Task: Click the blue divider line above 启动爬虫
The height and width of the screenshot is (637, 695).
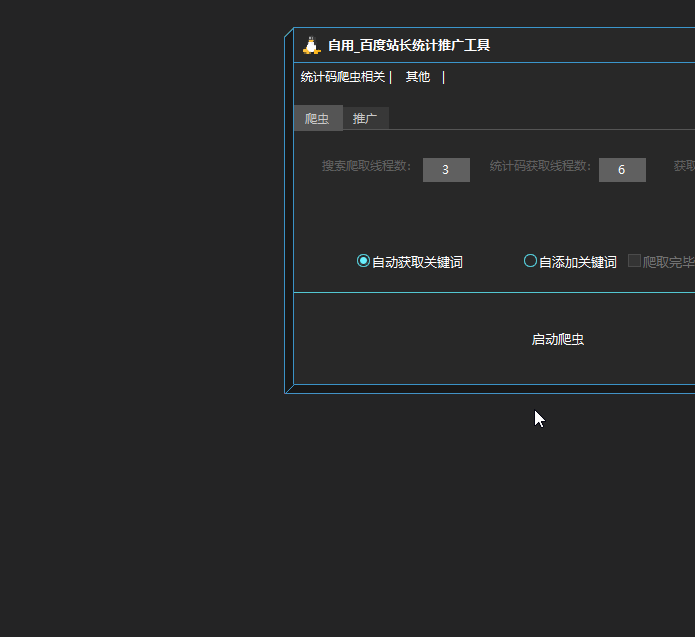Action: coord(490,292)
